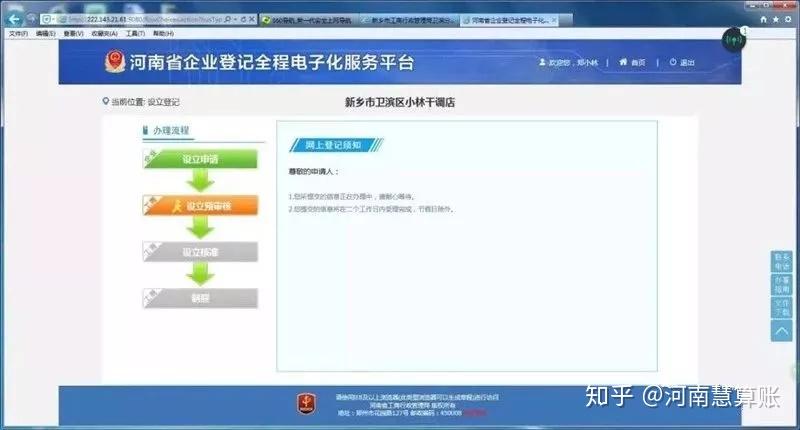
Task: Click the location pin icon near 当前位置
Action: 106,102
